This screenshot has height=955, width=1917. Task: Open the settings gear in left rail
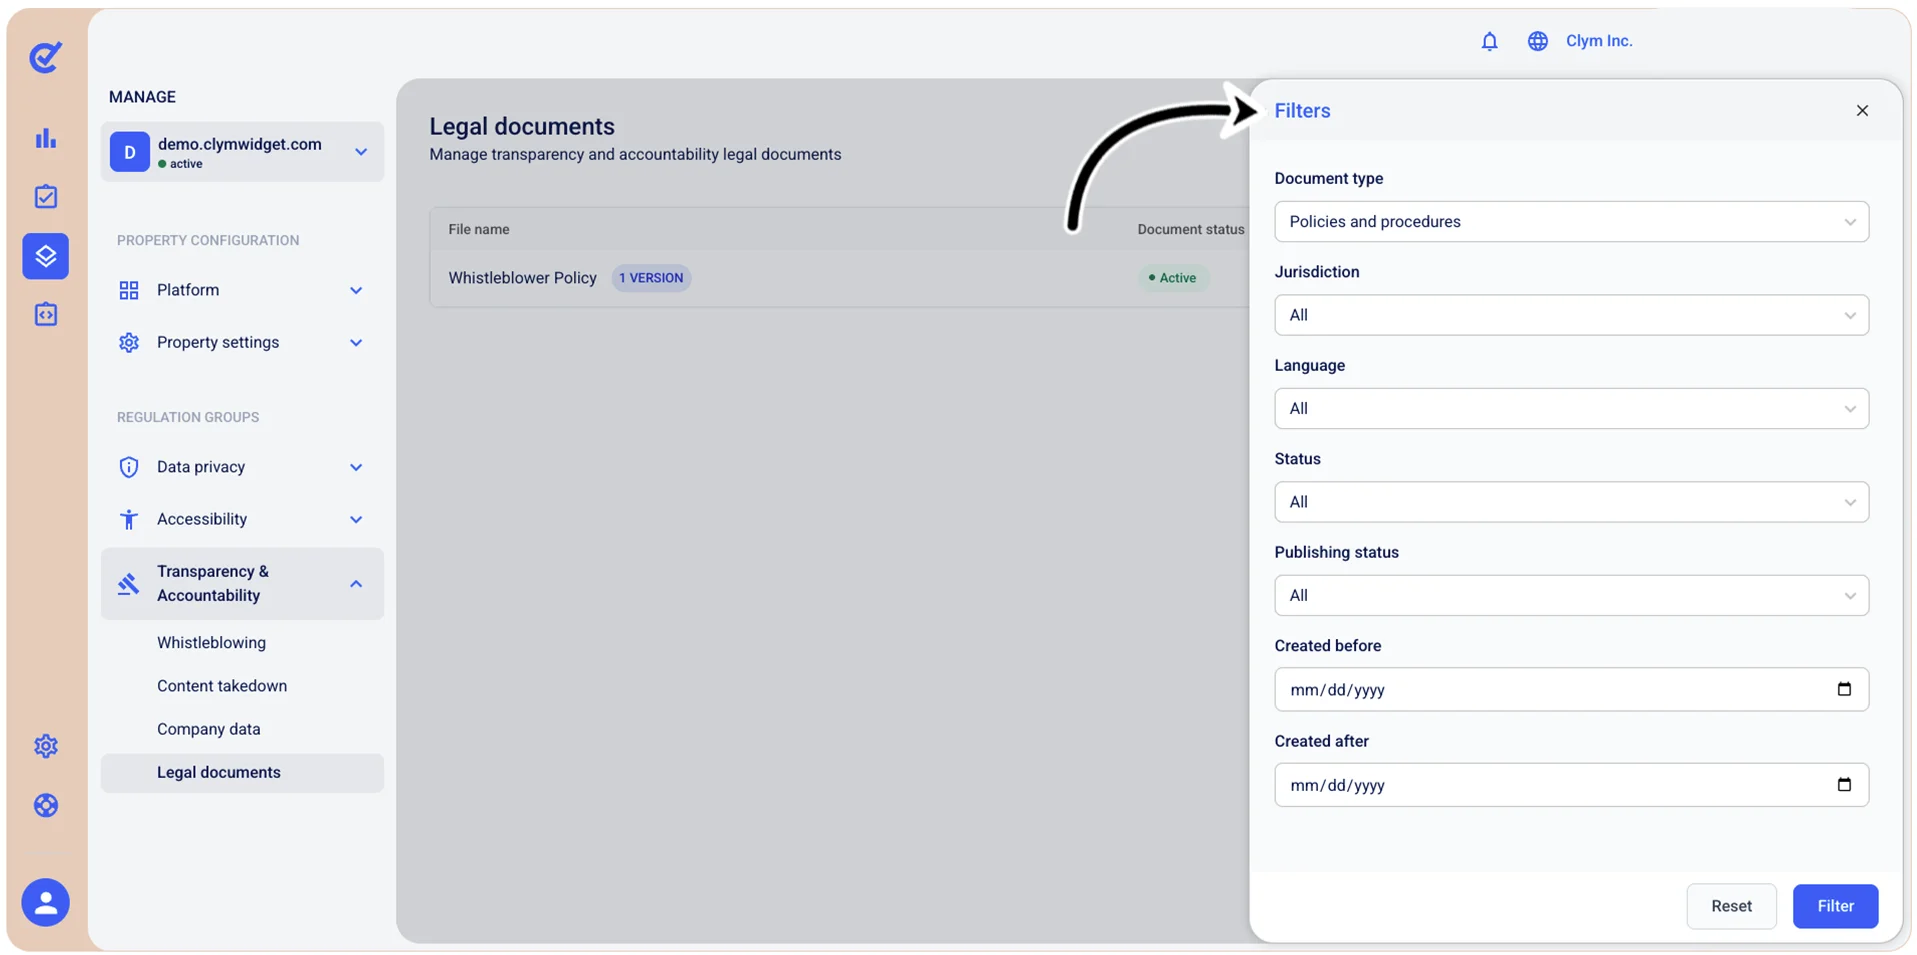[46, 746]
